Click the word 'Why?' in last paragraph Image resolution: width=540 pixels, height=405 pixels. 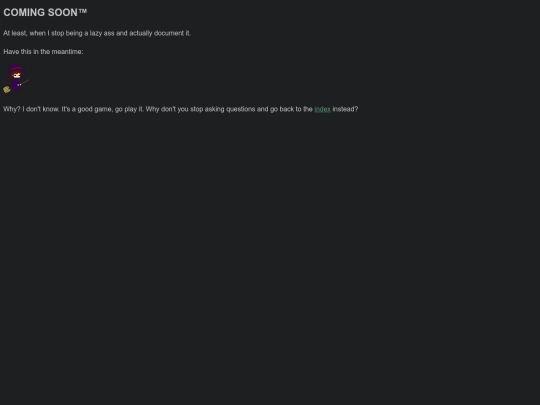point(12,109)
